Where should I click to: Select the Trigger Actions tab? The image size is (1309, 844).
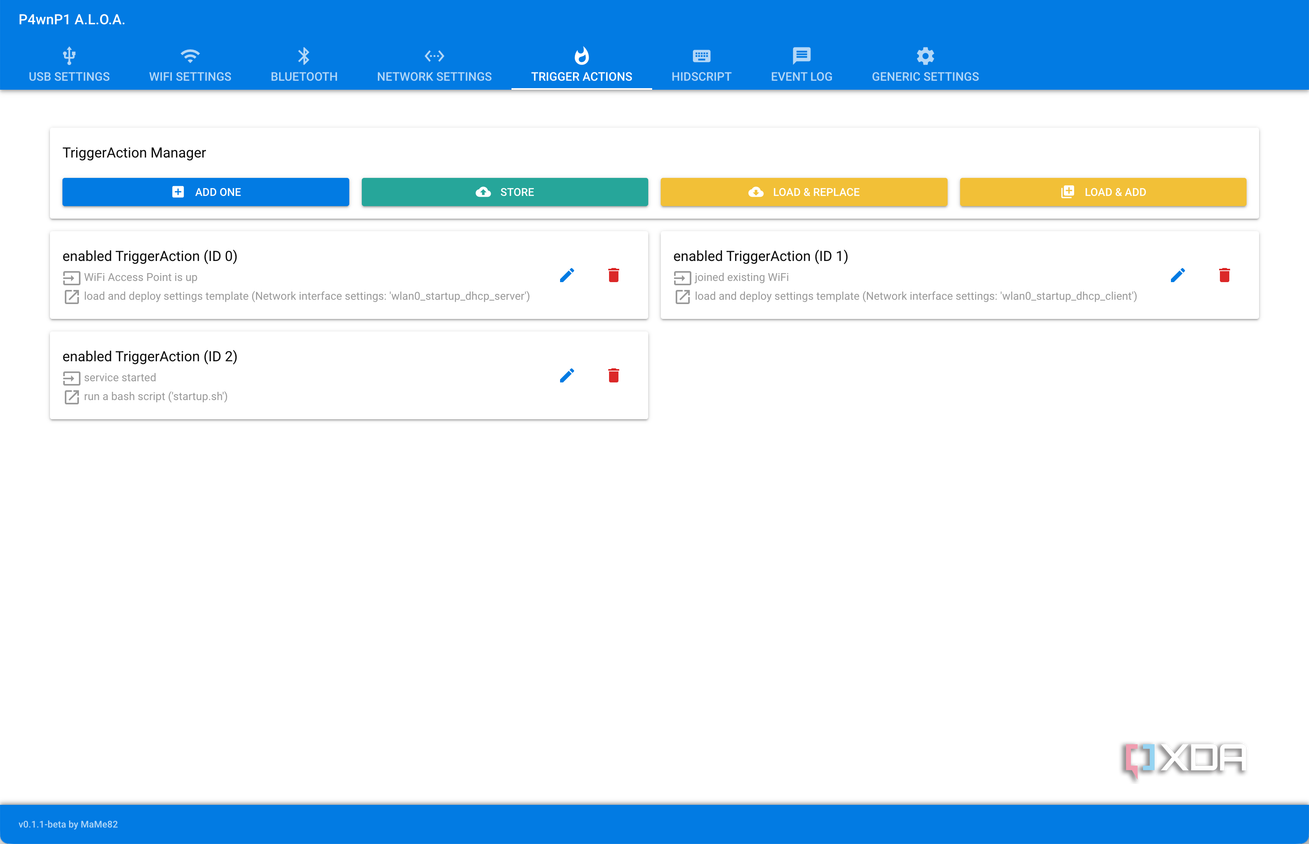pos(582,65)
